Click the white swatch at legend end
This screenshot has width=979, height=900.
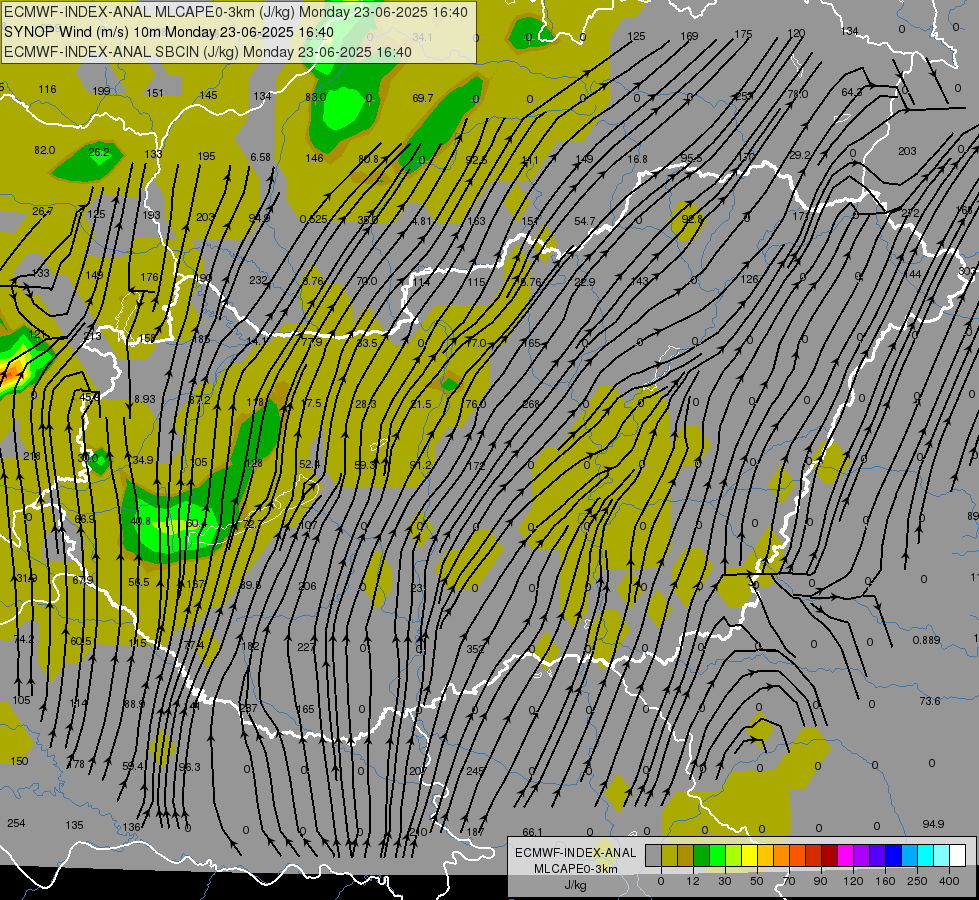pyautogui.click(x=958, y=855)
